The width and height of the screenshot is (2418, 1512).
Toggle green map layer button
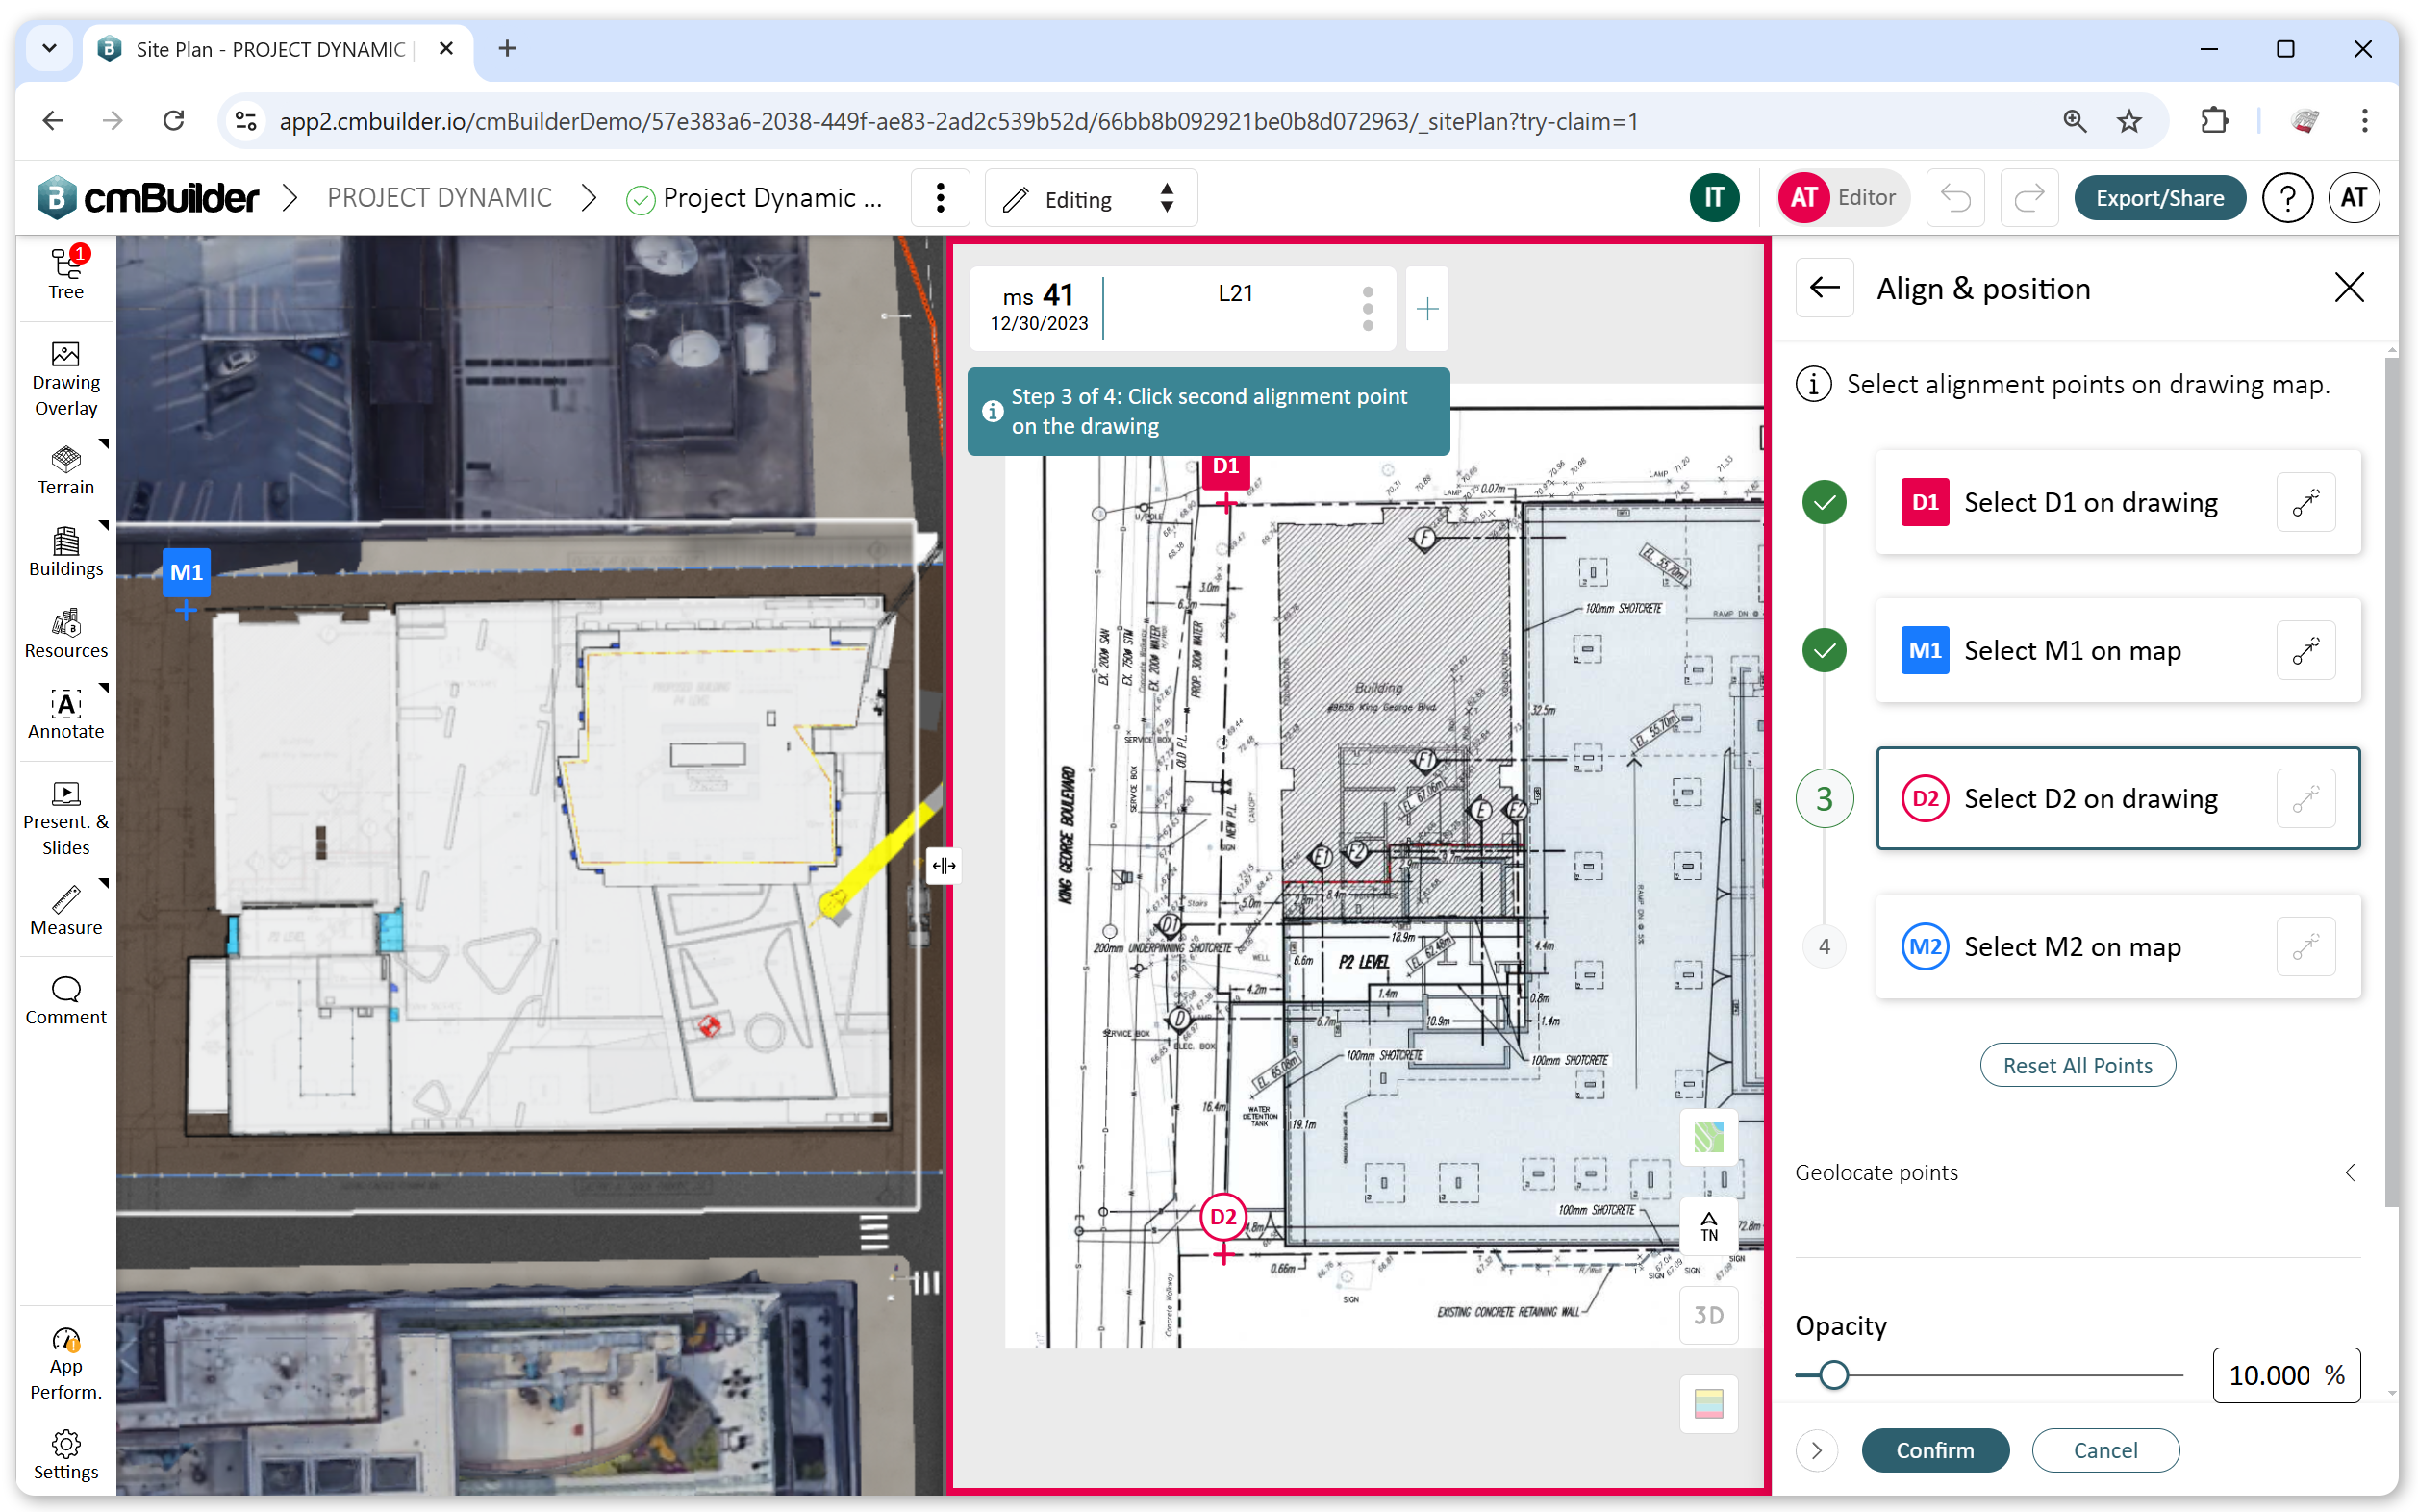point(1708,1137)
